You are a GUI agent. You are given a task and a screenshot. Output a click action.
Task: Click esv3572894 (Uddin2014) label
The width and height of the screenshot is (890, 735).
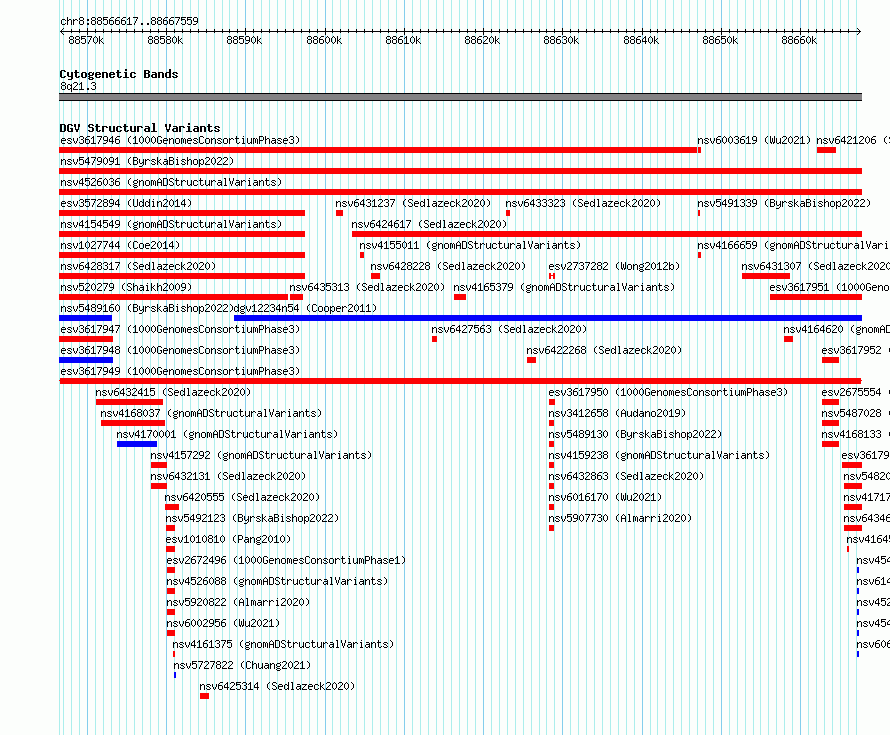[x=126, y=203]
